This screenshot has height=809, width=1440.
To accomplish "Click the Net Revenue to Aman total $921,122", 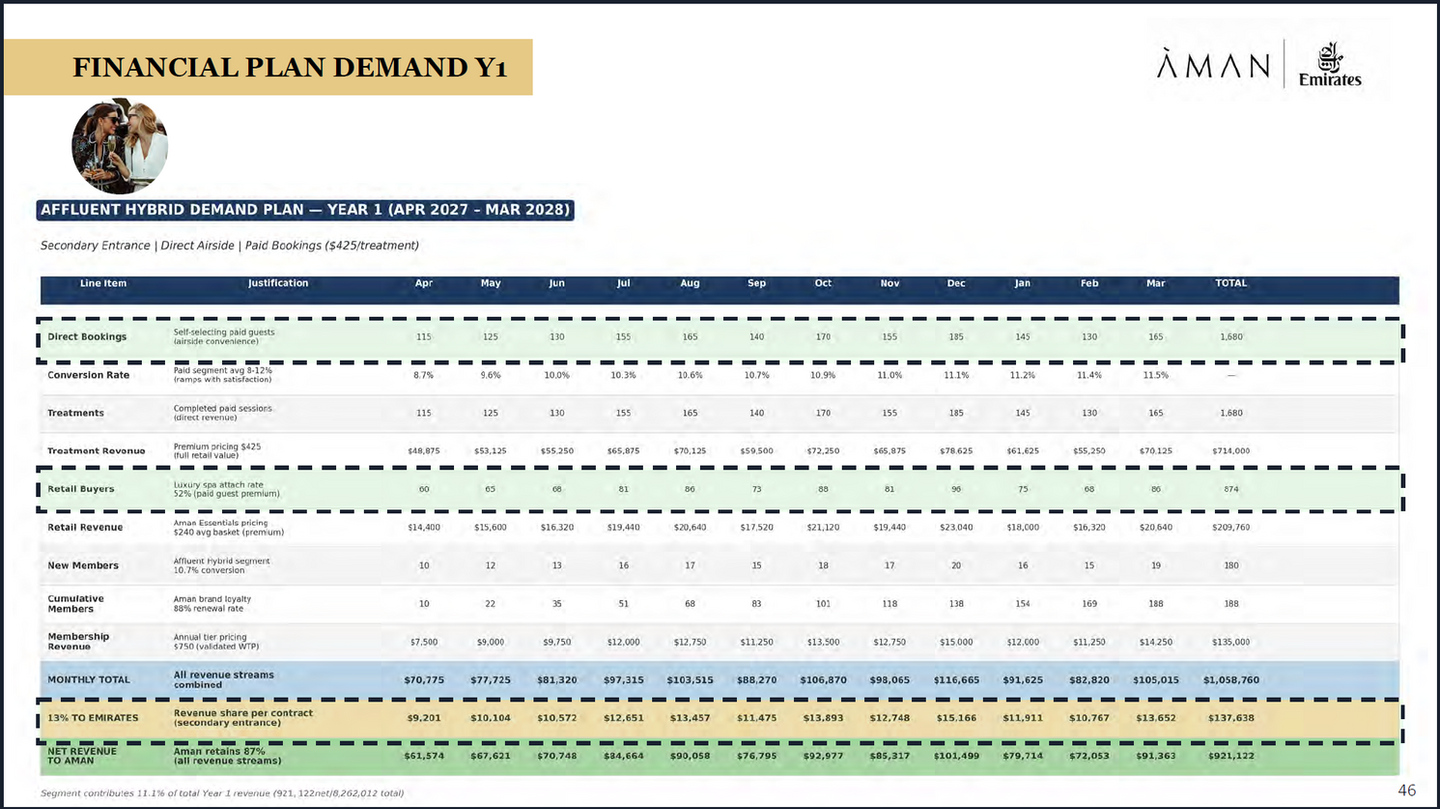I will click(1231, 756).
